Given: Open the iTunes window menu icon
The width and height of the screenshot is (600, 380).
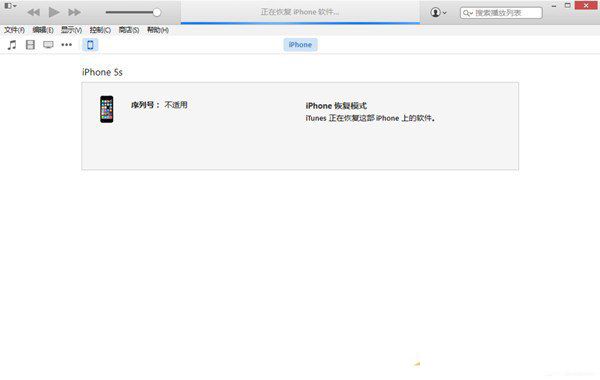Looking at the screenshot, I should point(10,6).
